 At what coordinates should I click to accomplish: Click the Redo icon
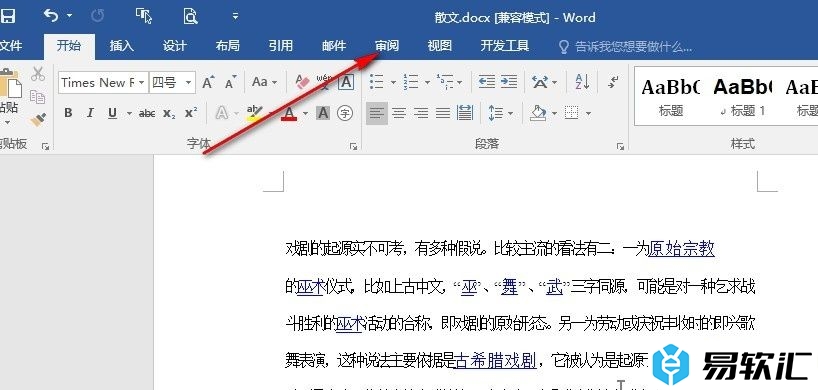(x=97, y=16)
